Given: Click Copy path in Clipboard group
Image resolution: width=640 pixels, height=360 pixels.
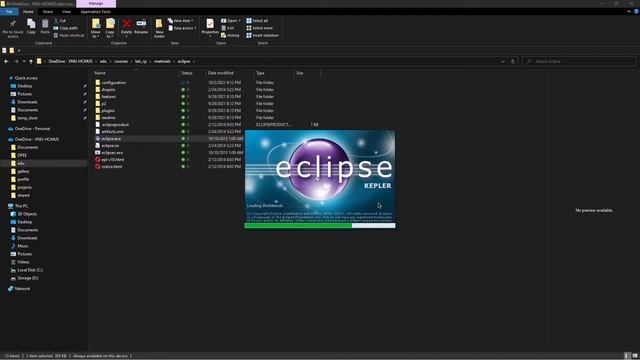Looking at the screenshot, I should click(x=65, y=28).
